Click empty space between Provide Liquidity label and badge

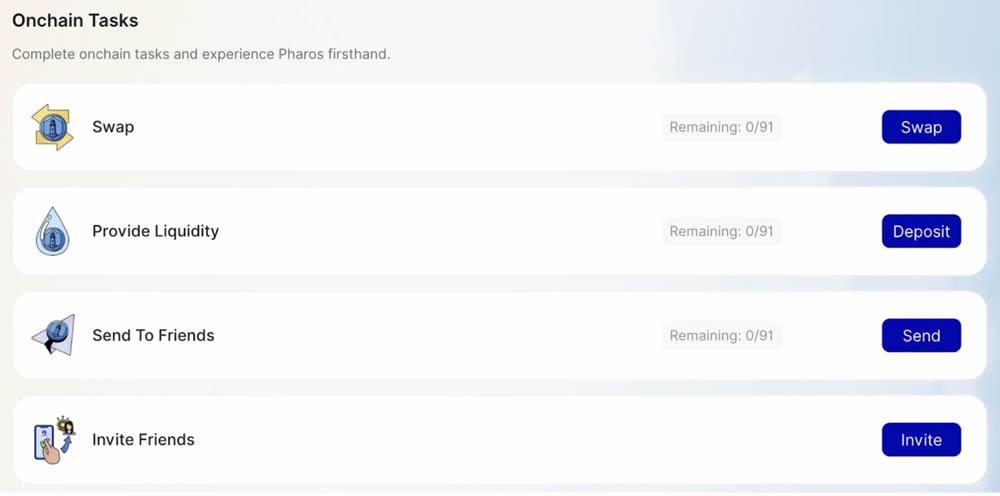point(440,231)
